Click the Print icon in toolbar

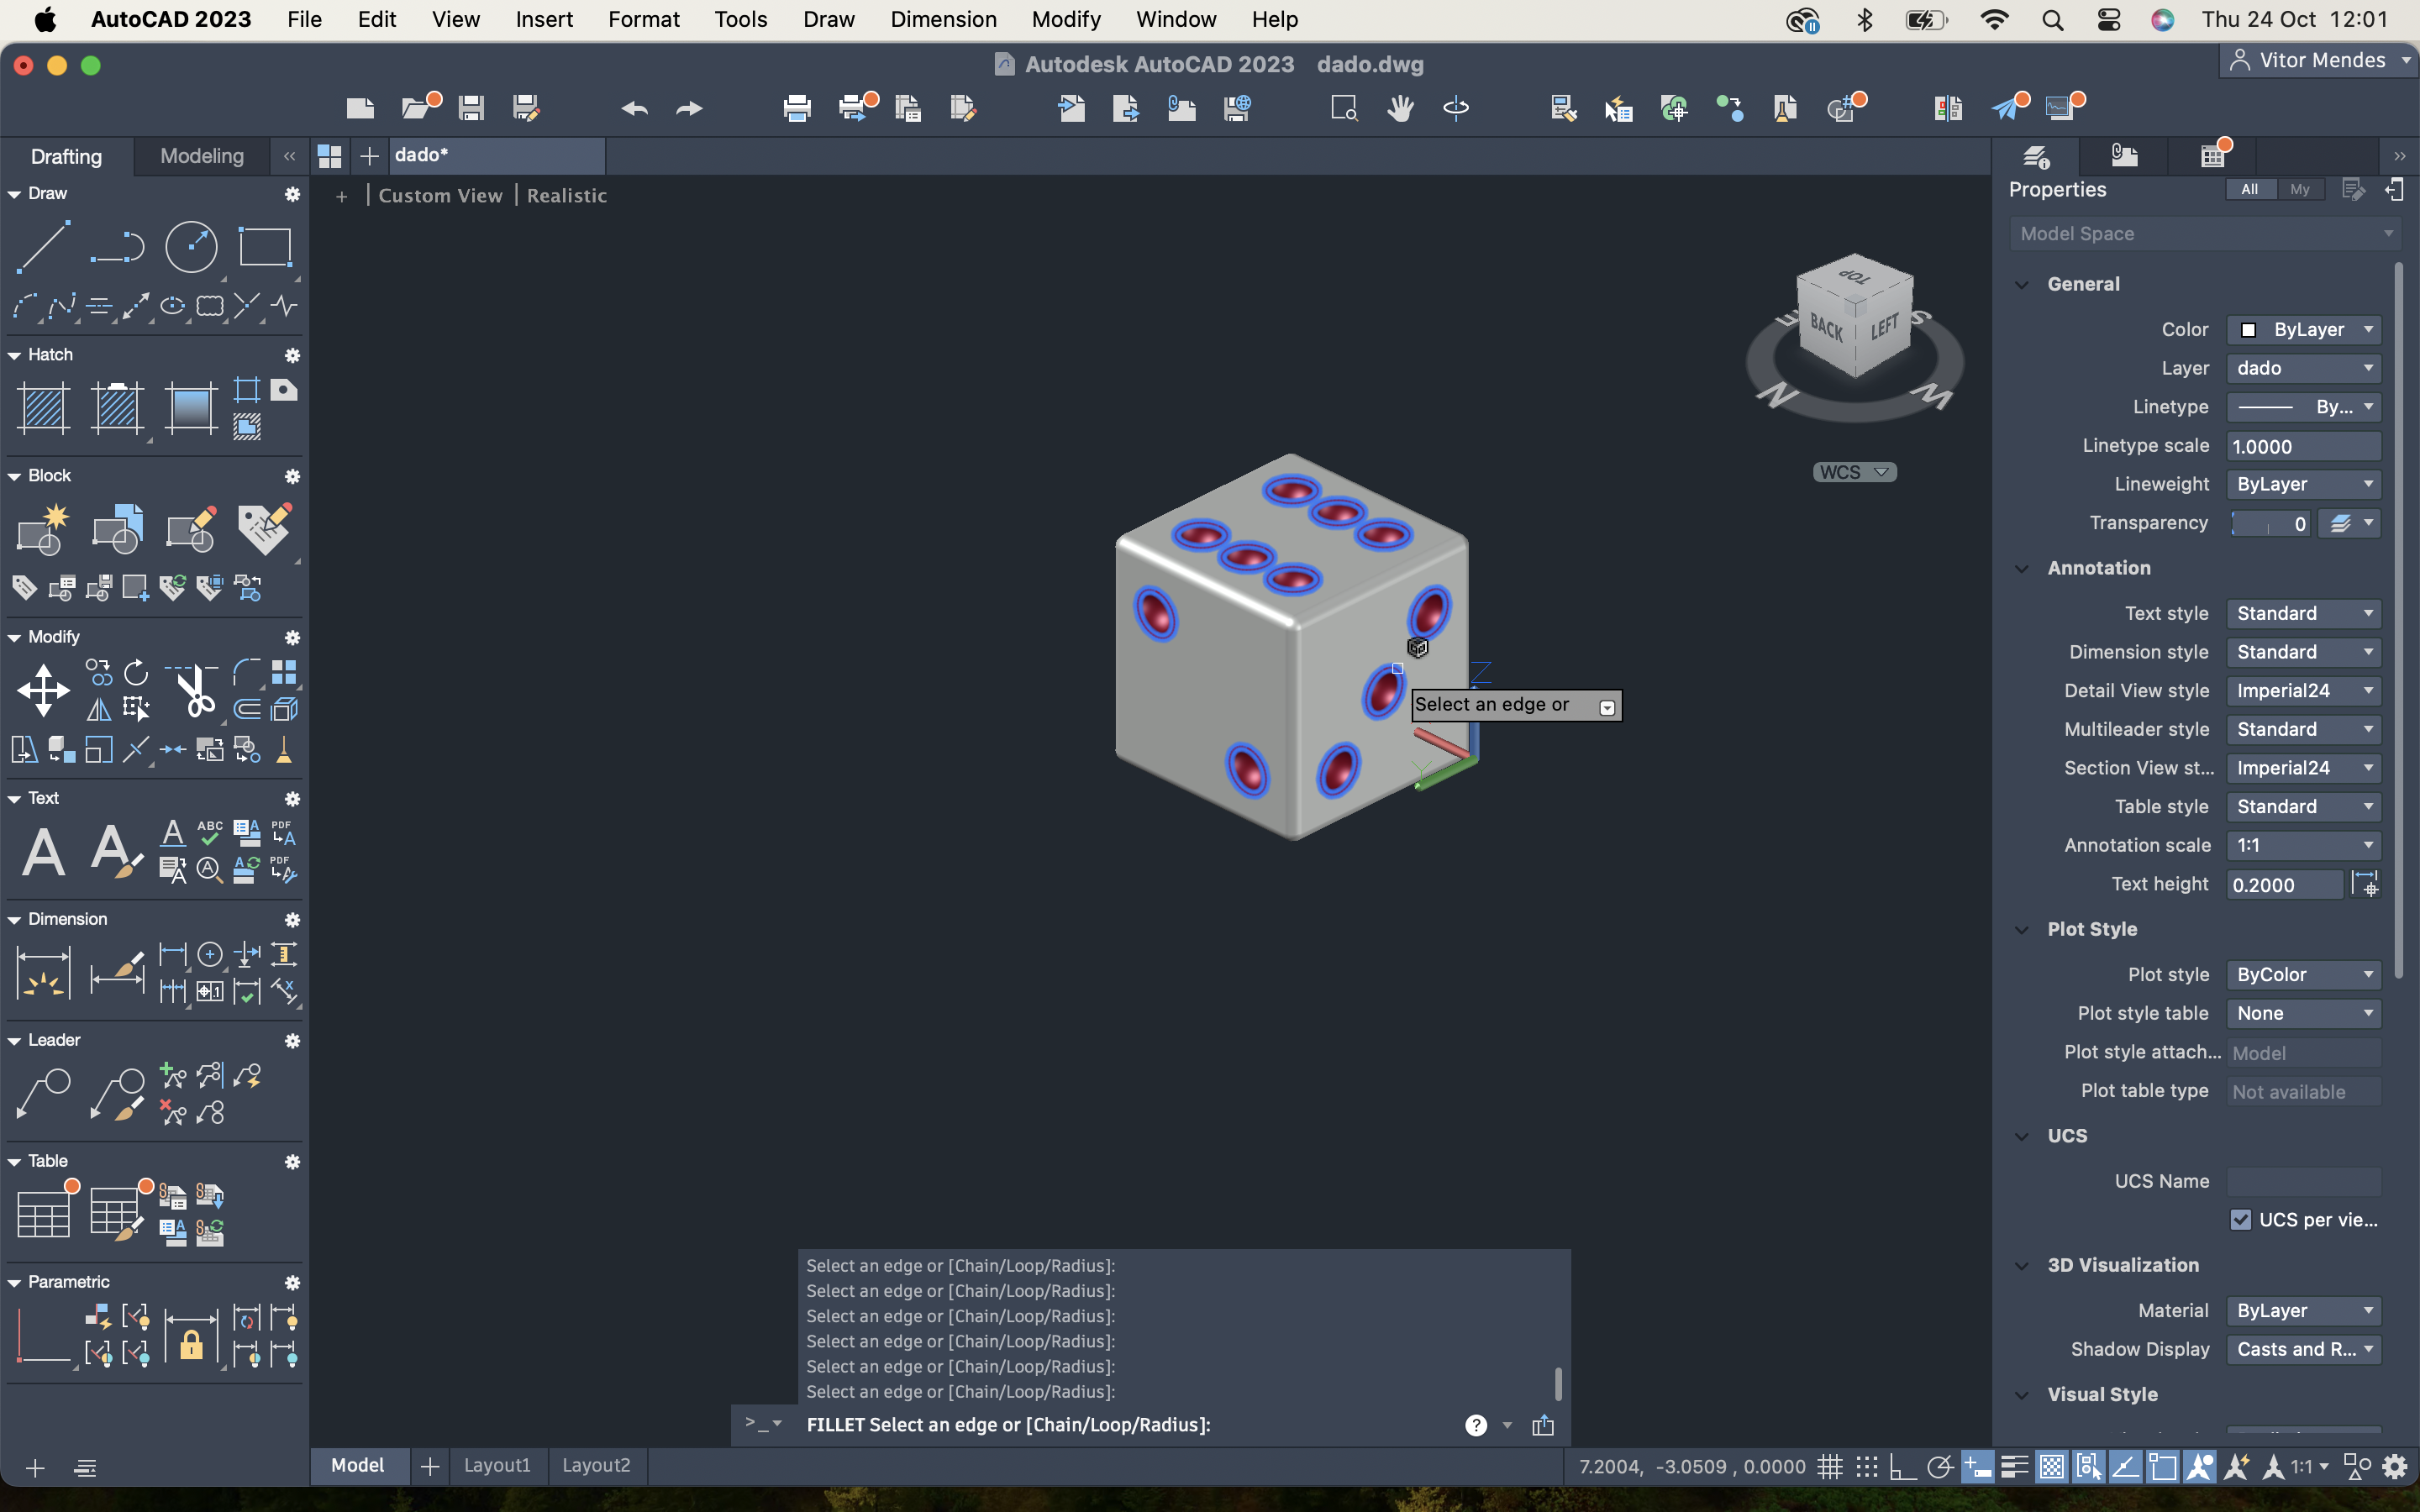[x=797, y=107]
